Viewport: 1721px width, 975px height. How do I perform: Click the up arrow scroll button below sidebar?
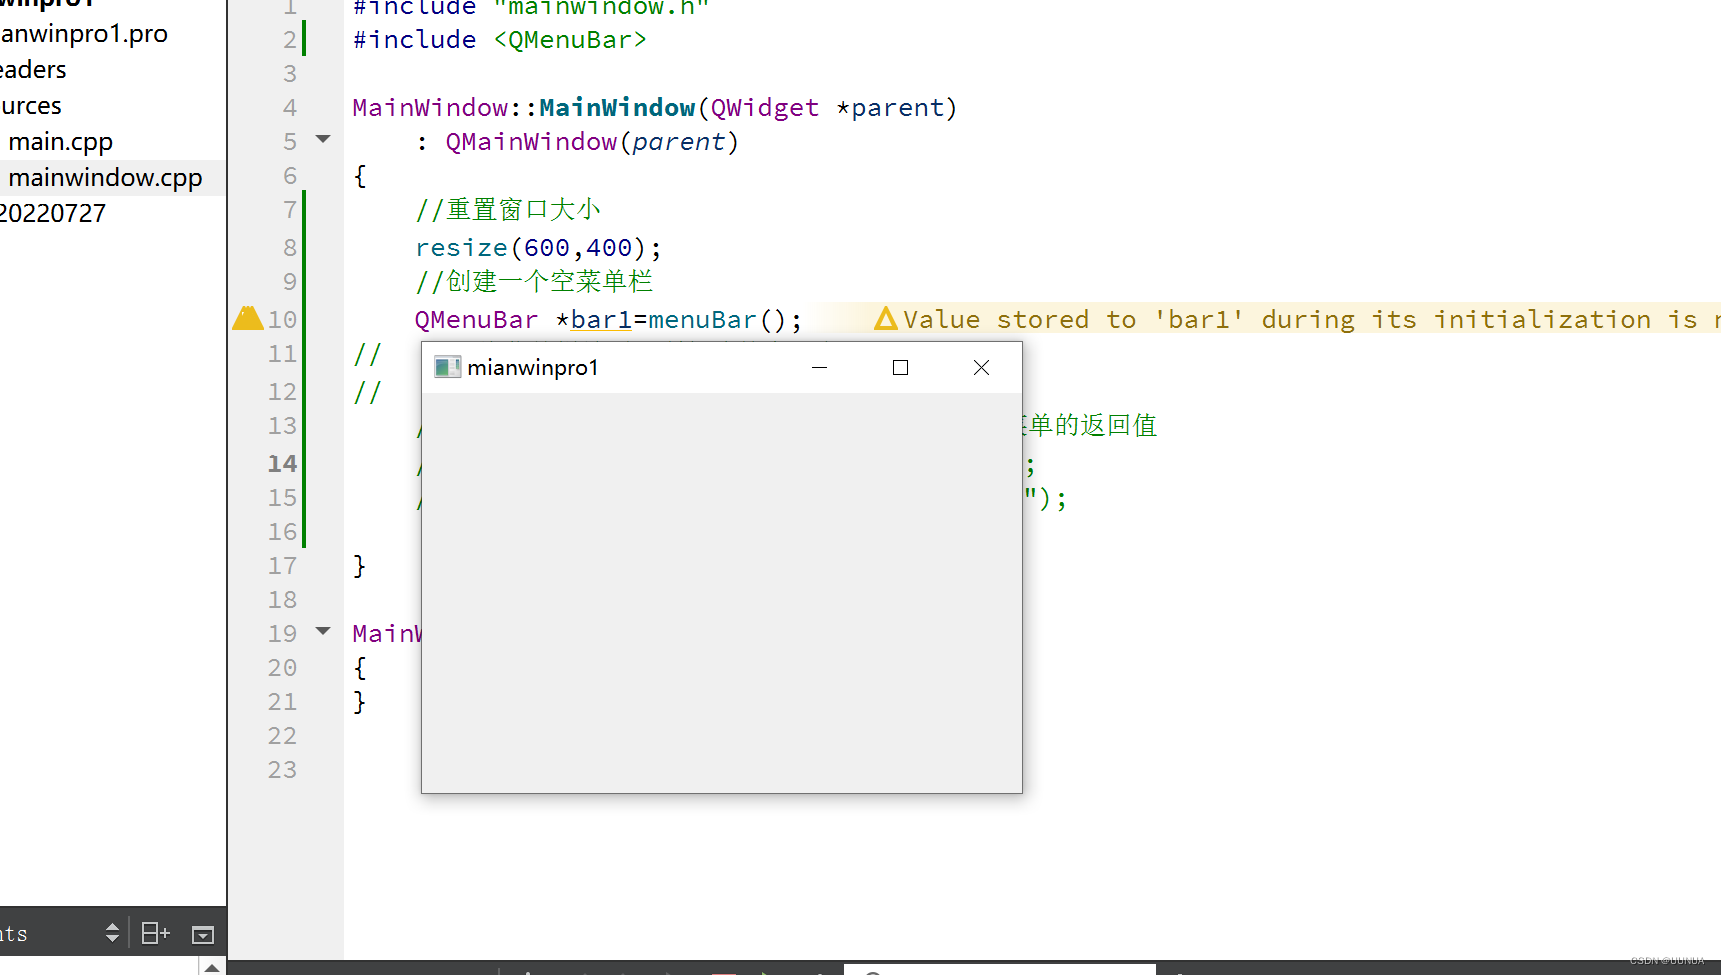click(x=212, y=967)
